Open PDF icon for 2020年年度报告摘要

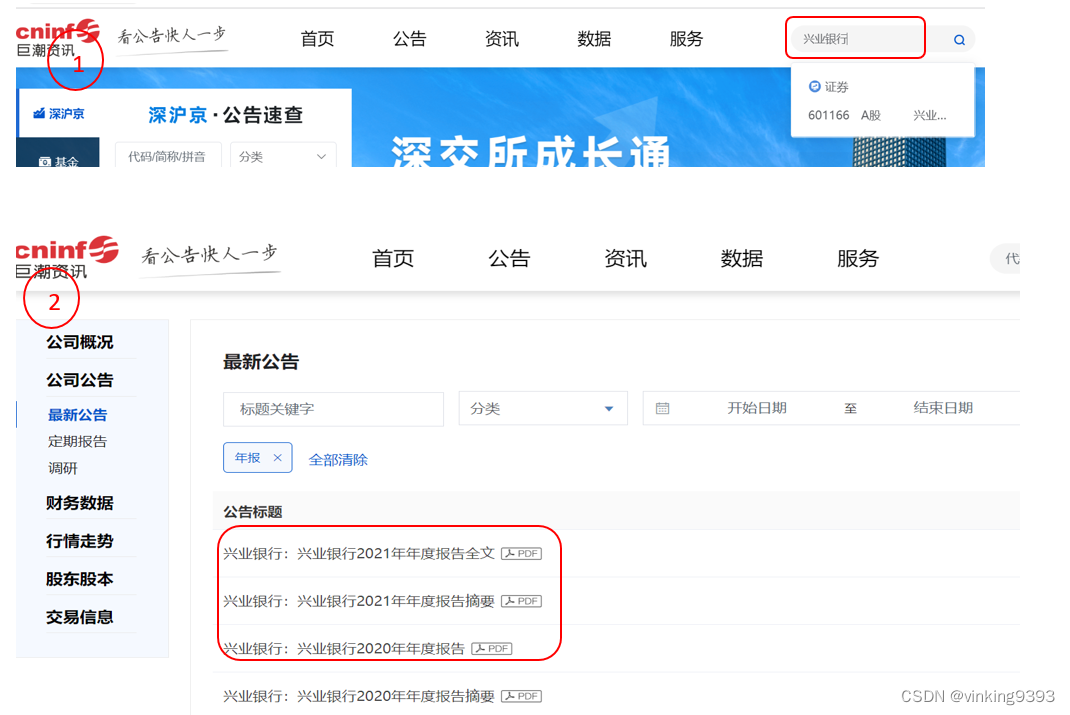click(x=521, y=696)
